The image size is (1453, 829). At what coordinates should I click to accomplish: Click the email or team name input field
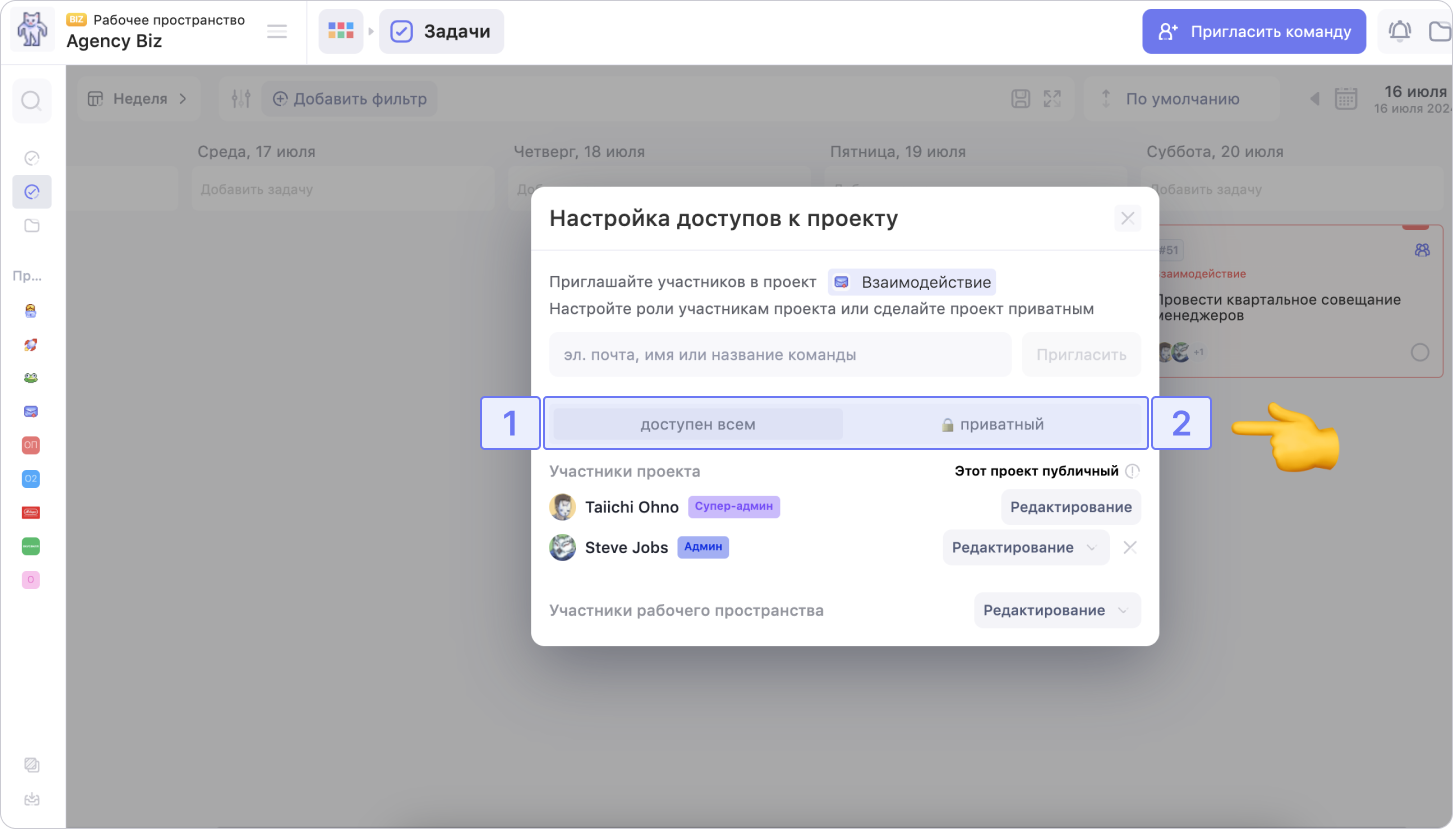(779, 355)
